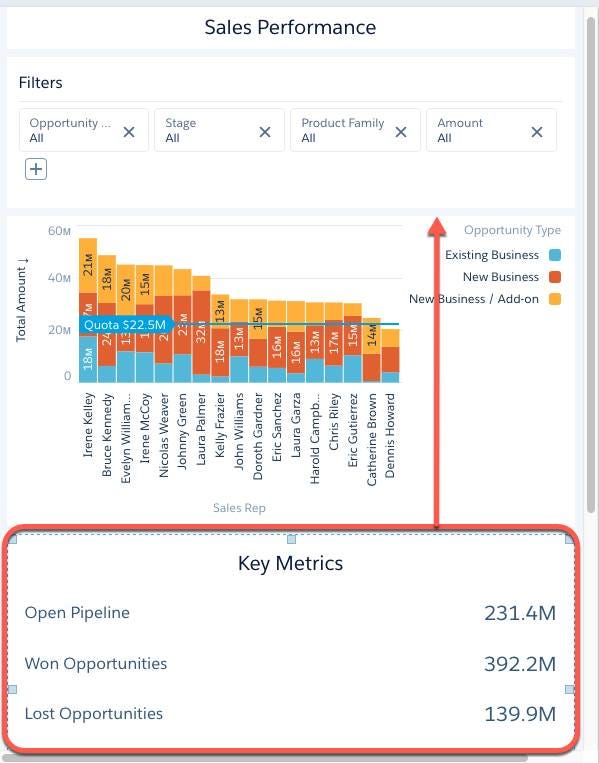Select the Open Pipeline metric value 231.4M
Screen dimensions: 599x763
(520, 613)
